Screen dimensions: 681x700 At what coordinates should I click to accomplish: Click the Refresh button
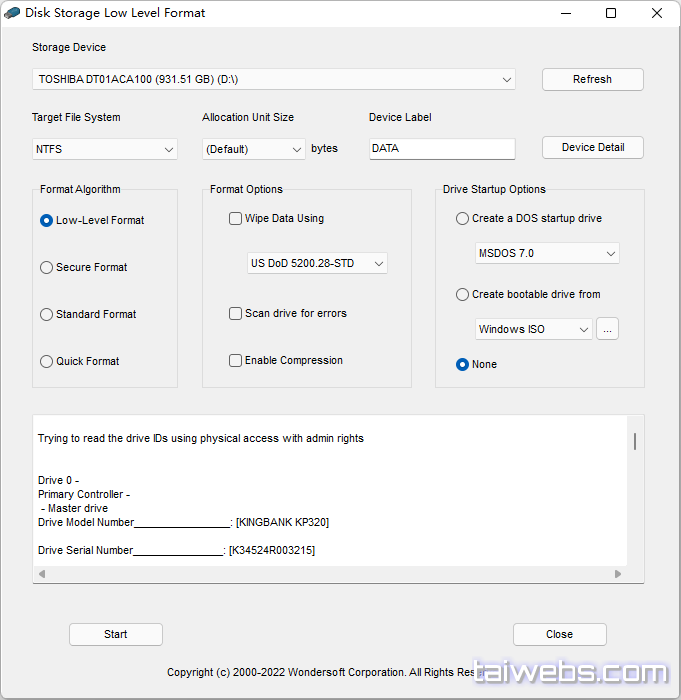592,79
